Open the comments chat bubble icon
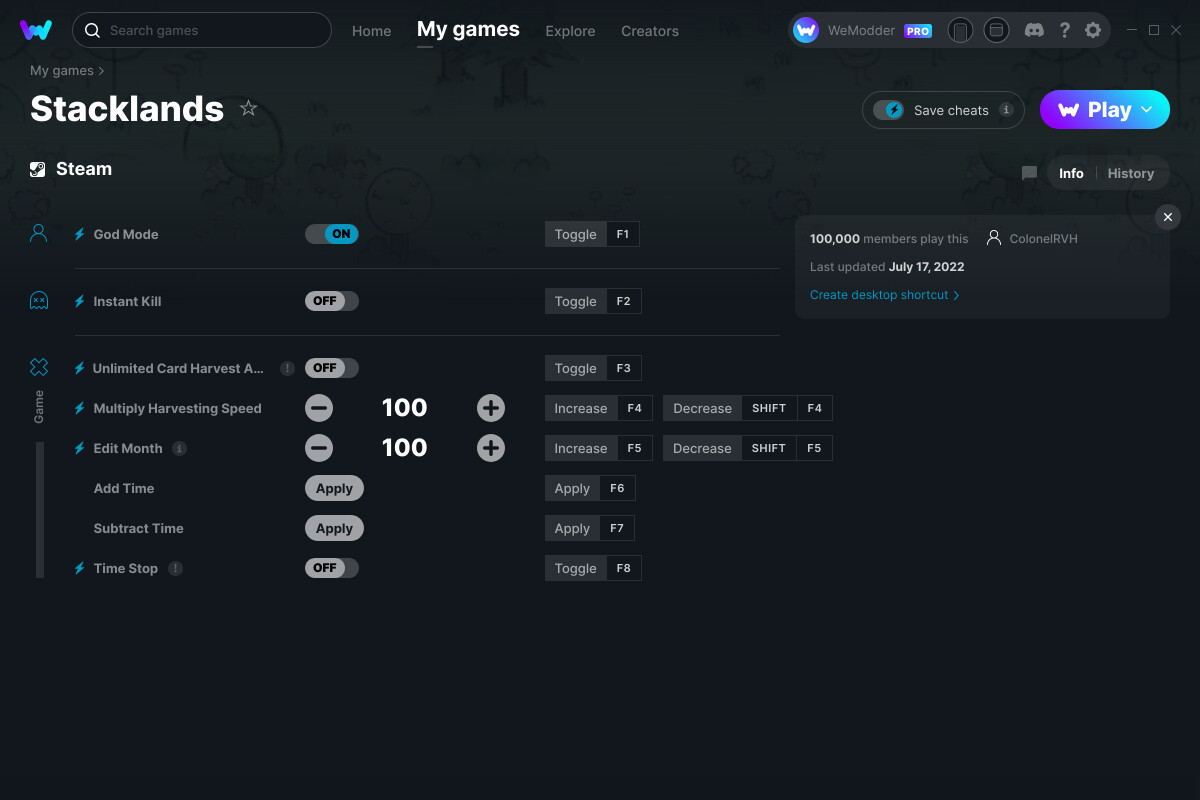1200x800 pixels. [1029, 173]
